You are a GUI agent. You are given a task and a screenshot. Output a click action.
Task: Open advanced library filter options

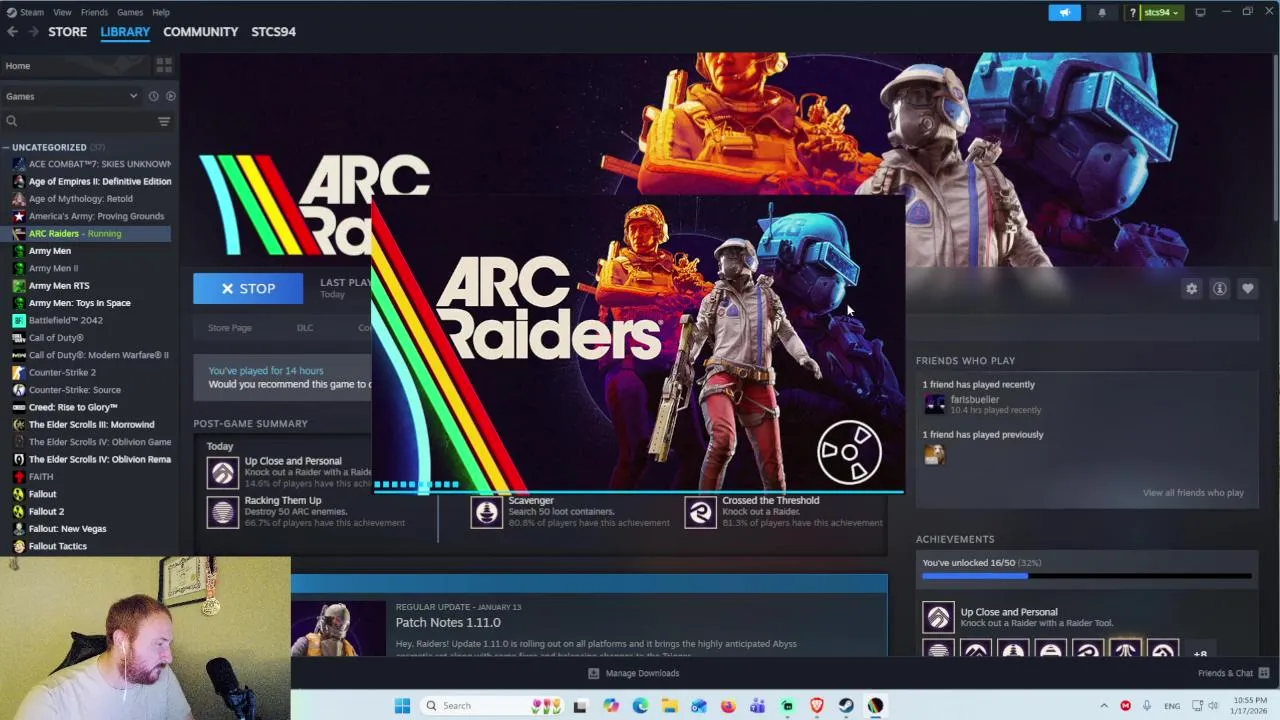(164, 121)
